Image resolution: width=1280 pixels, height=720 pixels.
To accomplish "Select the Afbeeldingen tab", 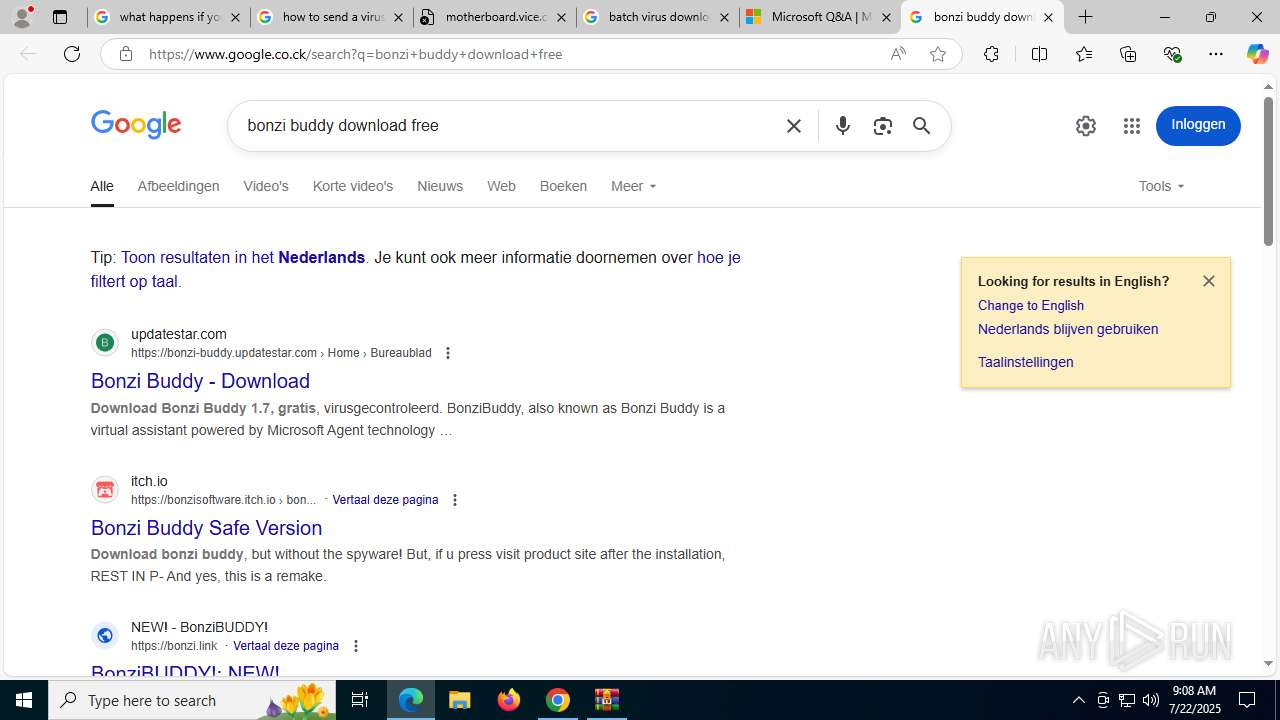I will tap(178, 186).
